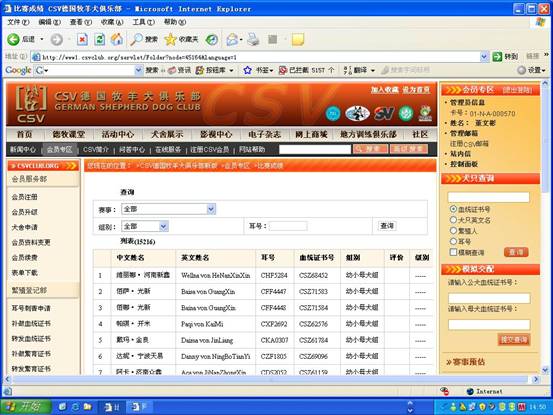
Task: Click the IE Forward arrow button
Action: point(56,39)
